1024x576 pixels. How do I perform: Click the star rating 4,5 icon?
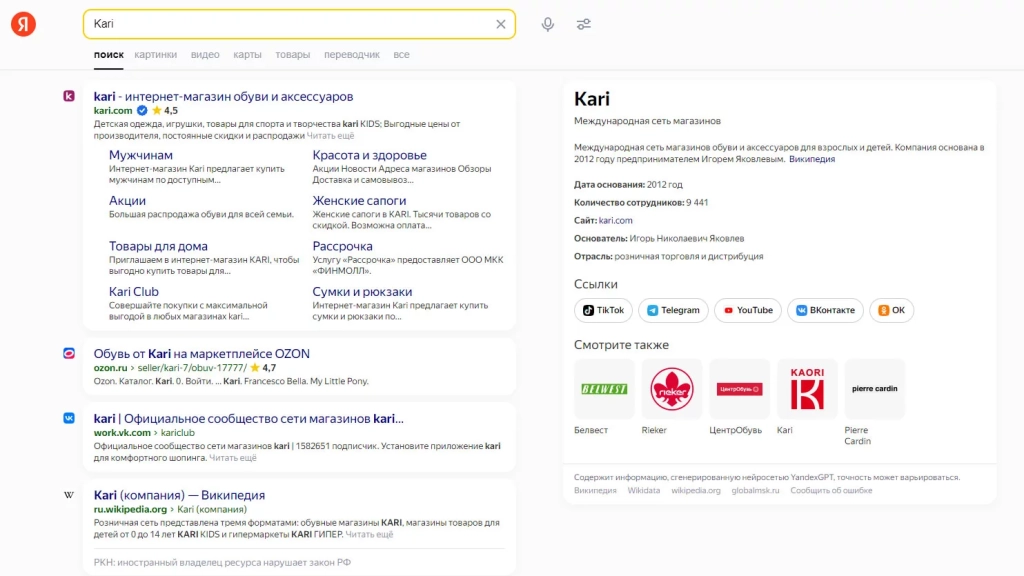pyautogui.click(x=157, y=110)
